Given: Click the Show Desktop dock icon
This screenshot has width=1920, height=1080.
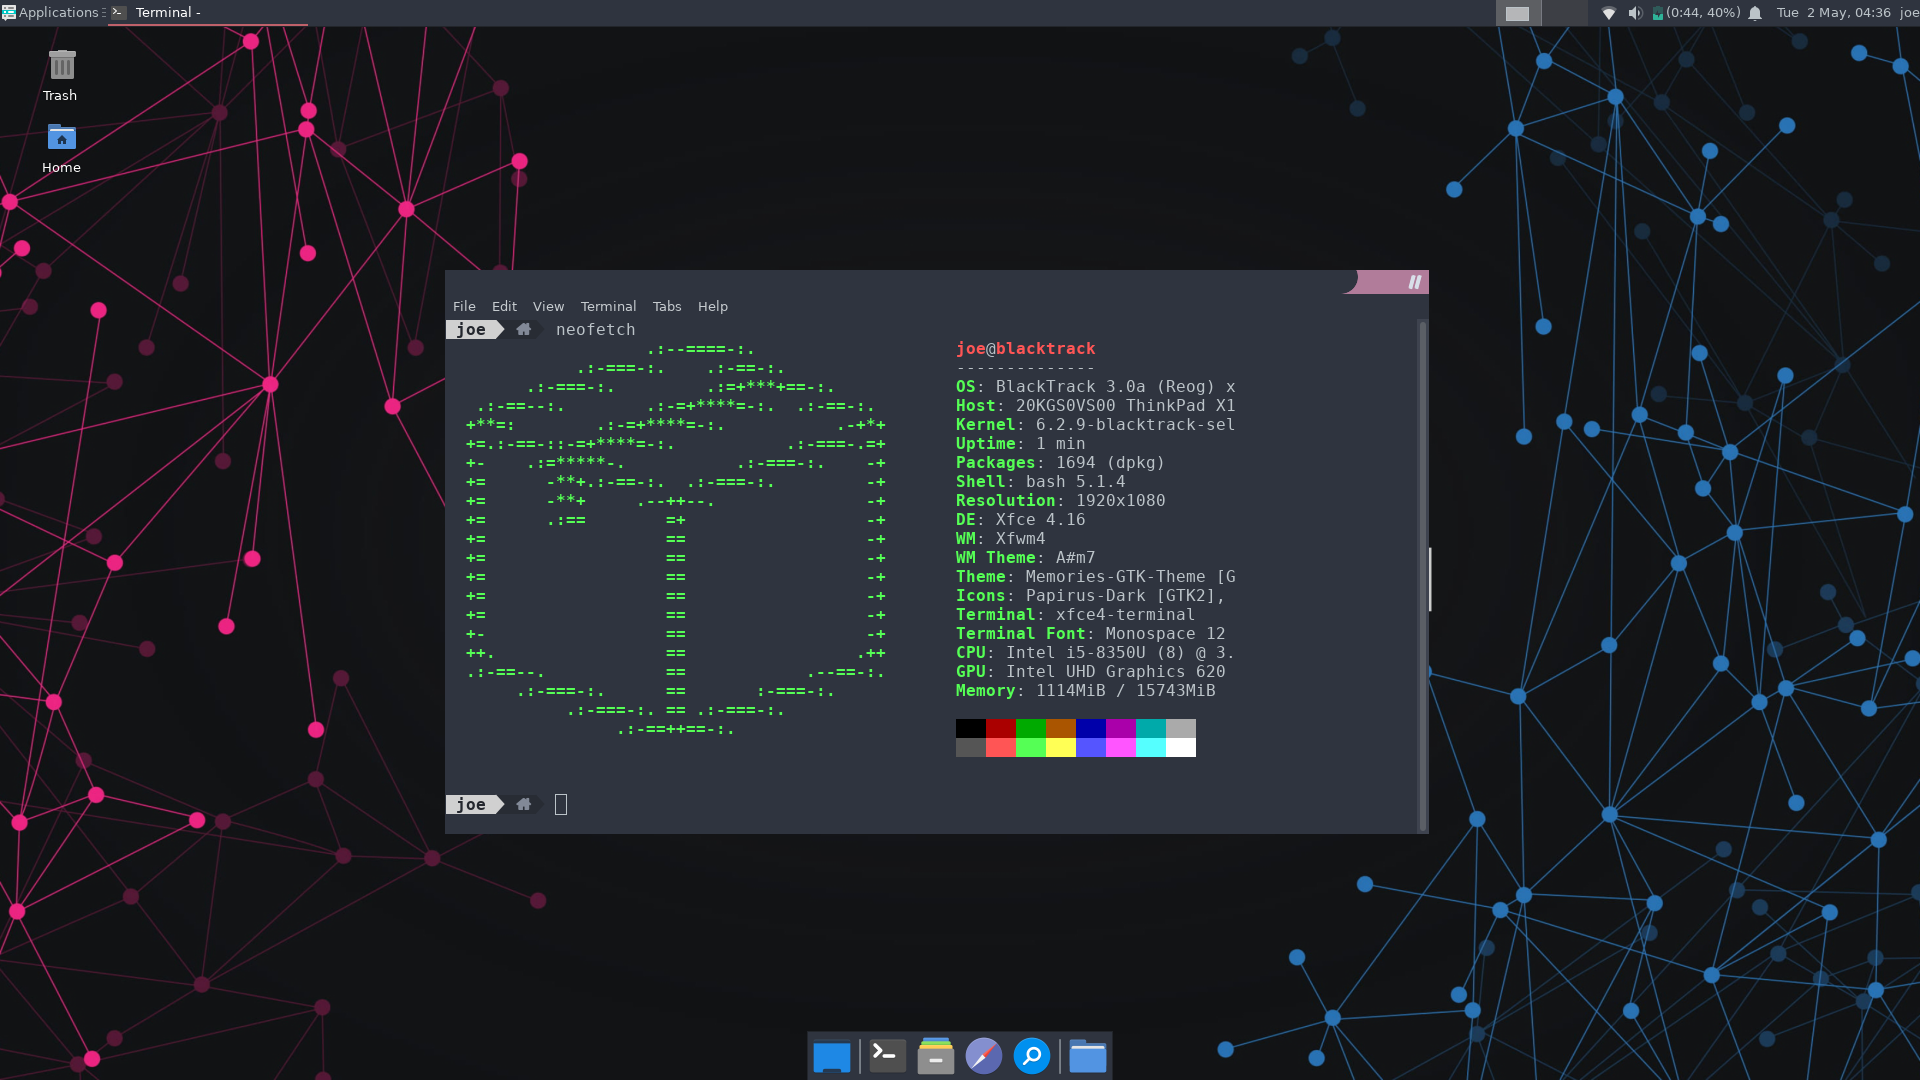Looking at the screenshot, I should click(x=831, y=1056).
